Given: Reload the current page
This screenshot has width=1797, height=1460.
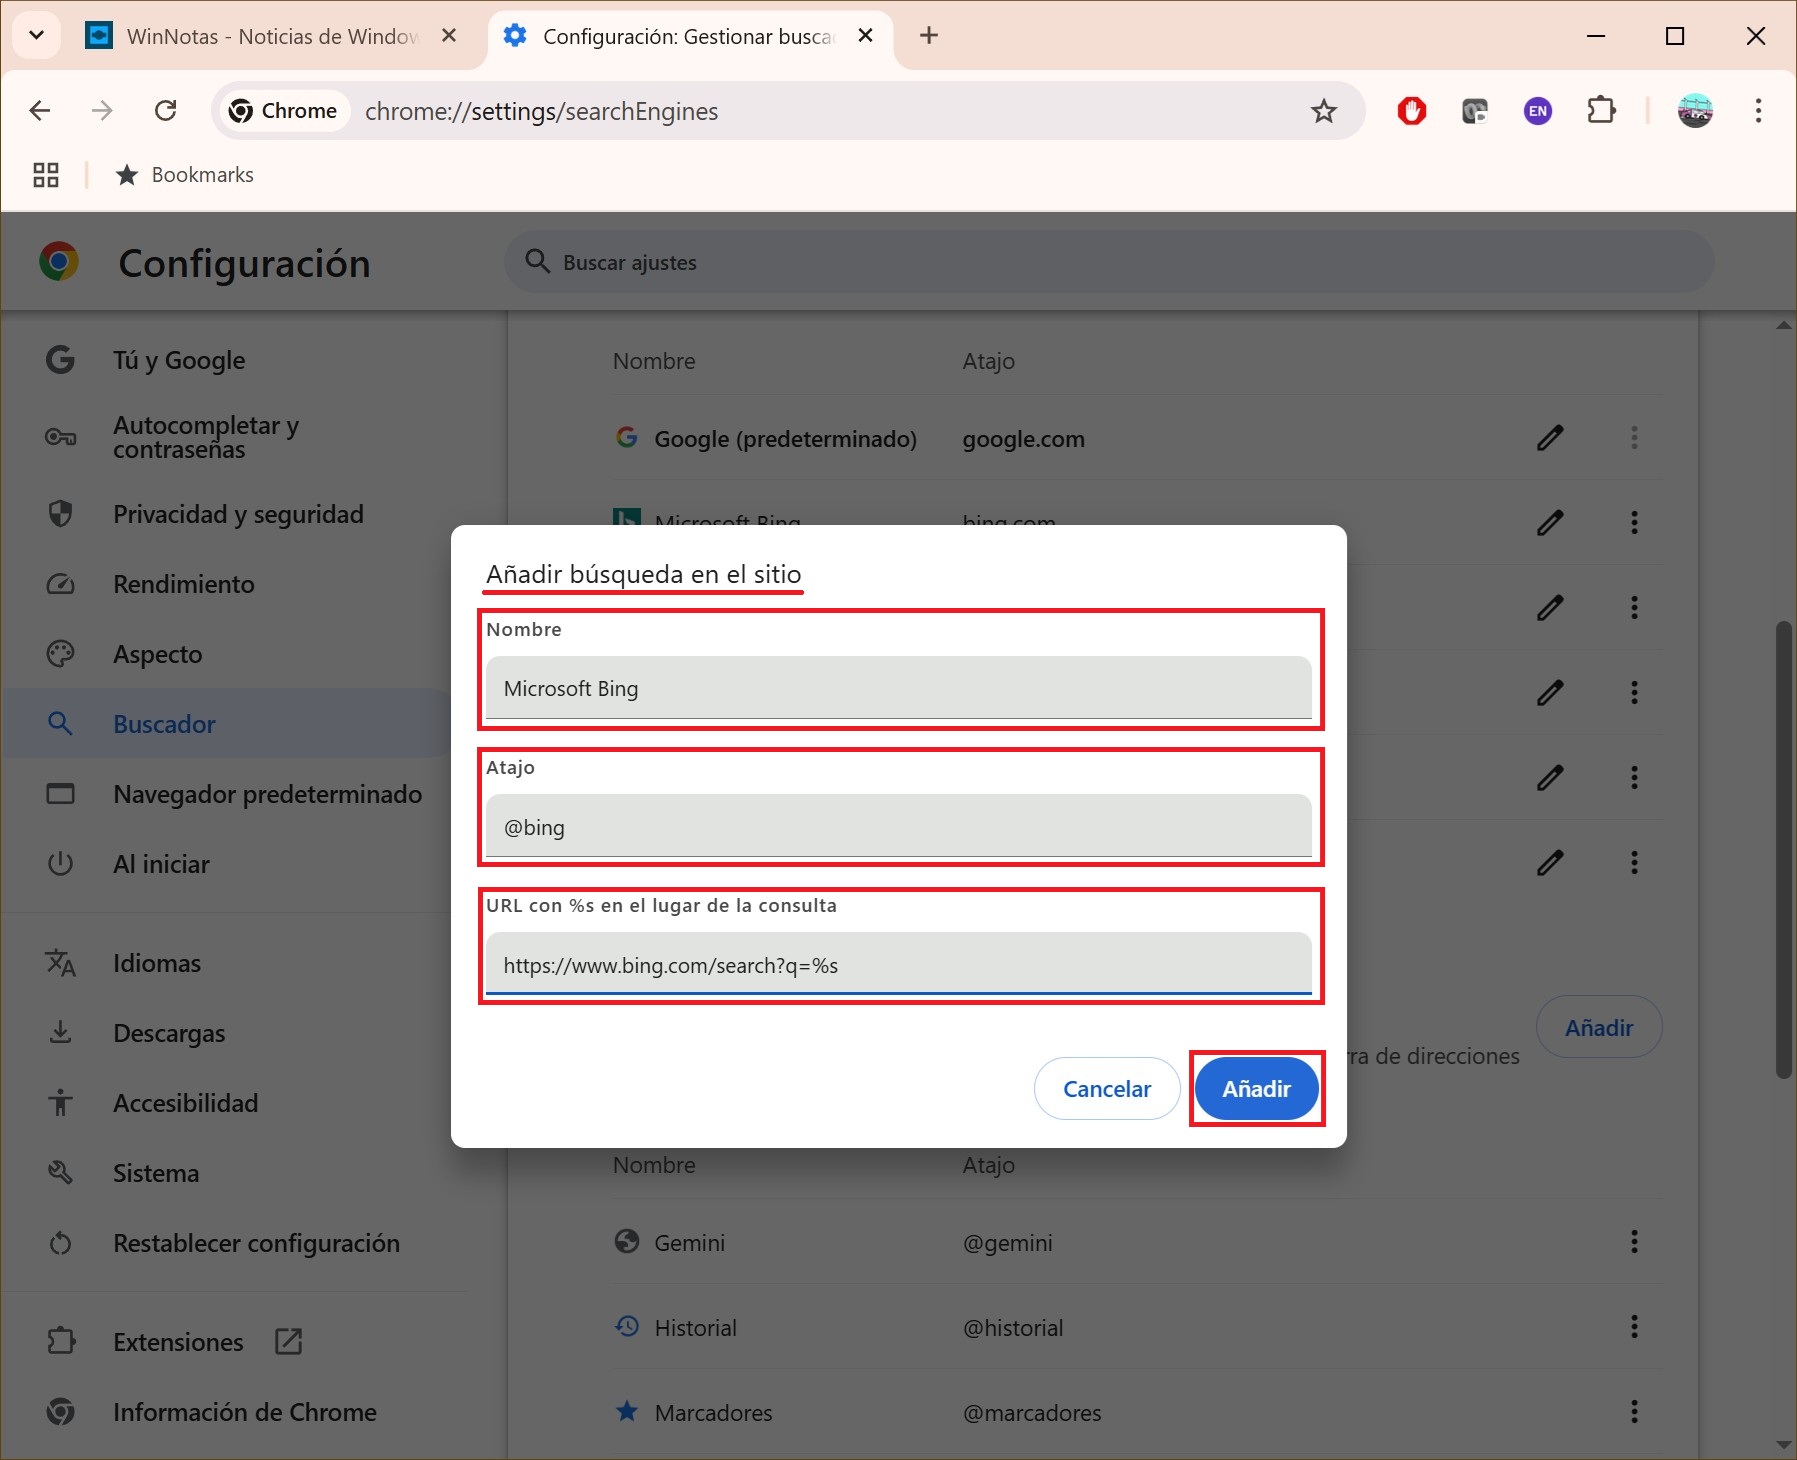Looking at the screenshot, I should point(166,111).
